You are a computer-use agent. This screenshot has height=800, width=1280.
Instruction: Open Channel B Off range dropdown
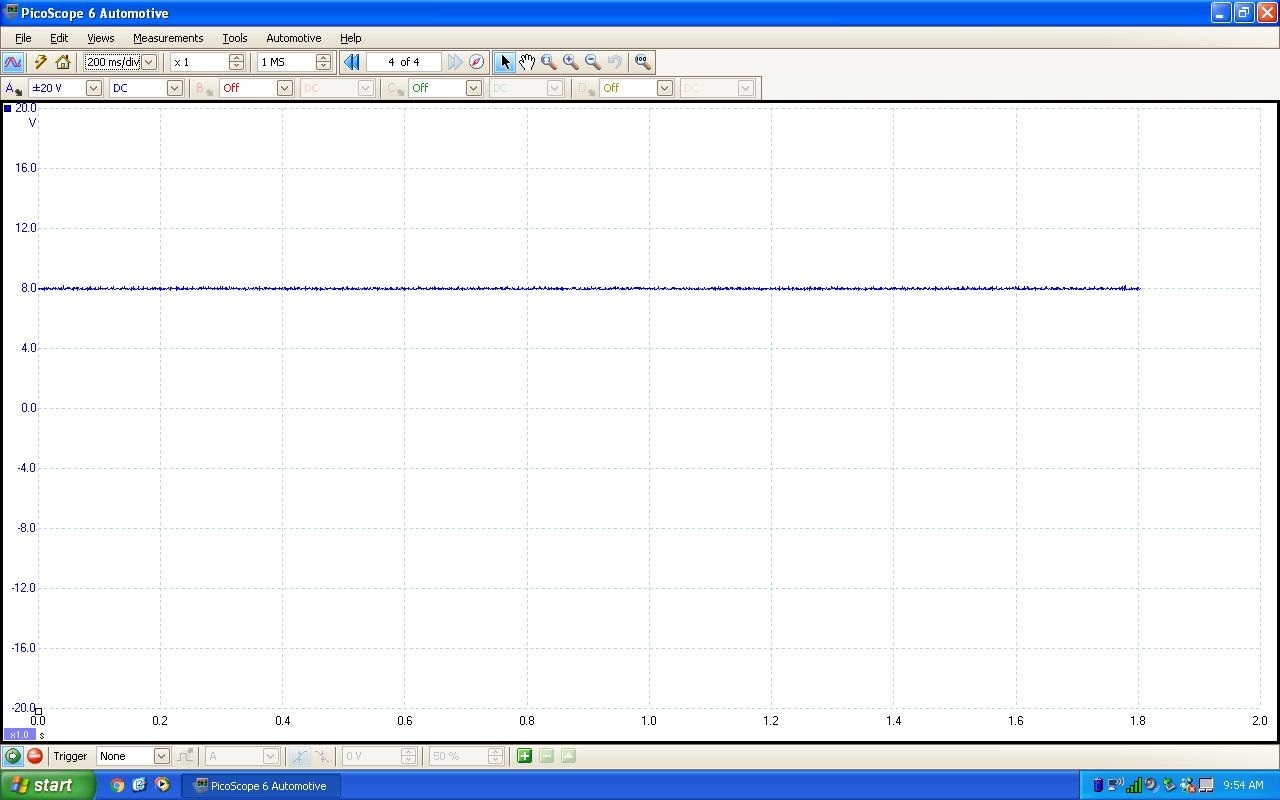click(x=284, y=88)
